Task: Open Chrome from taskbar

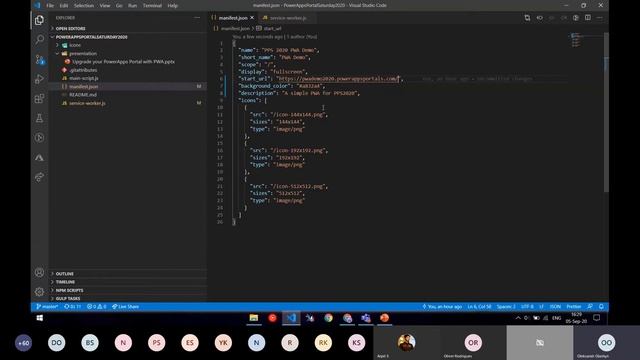Action: [329, 318]
